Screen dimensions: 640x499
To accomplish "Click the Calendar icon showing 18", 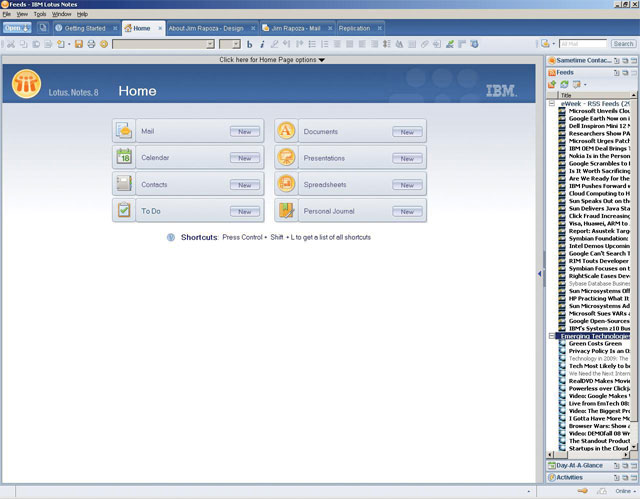I will click(x=124, y=157).
